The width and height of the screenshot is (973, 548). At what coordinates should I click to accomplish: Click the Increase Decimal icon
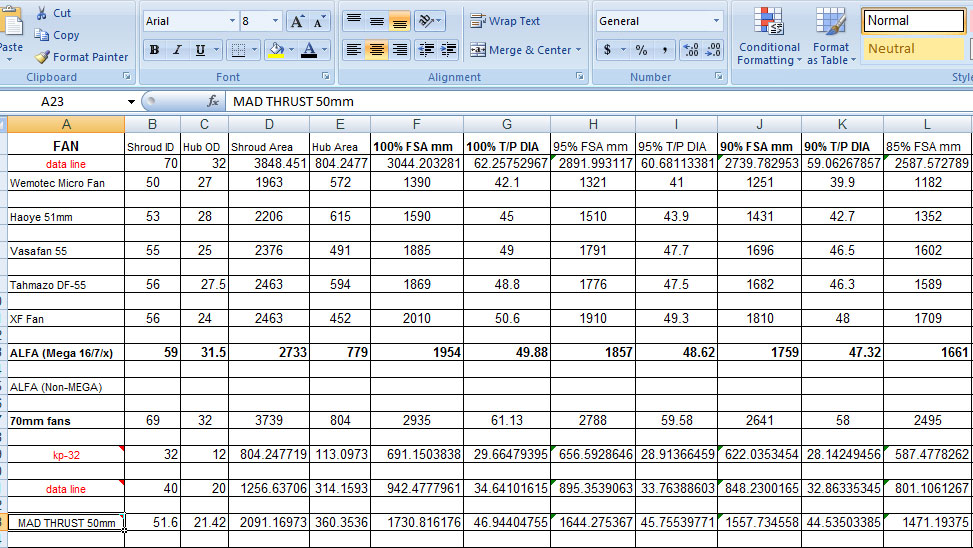[x=691, y=50]
